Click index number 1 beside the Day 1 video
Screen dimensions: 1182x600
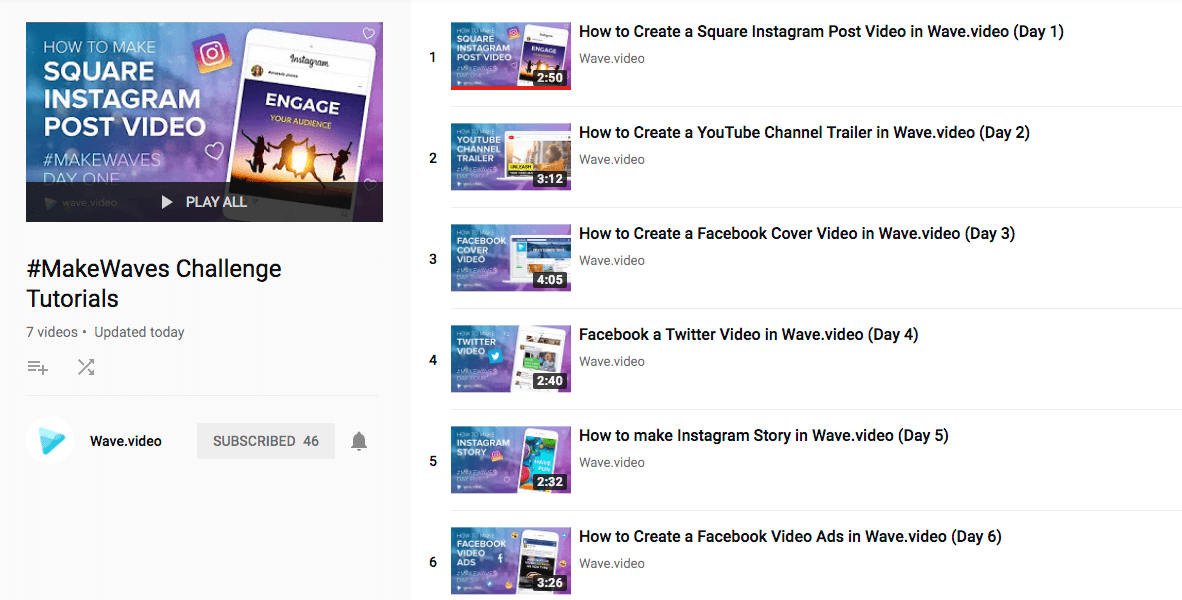point(433,57)
